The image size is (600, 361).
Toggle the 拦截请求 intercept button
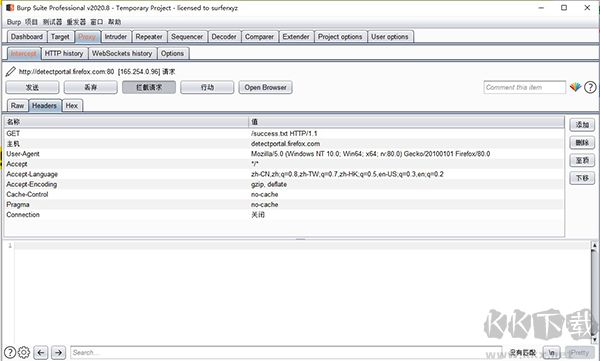click(x=149, y=87)
